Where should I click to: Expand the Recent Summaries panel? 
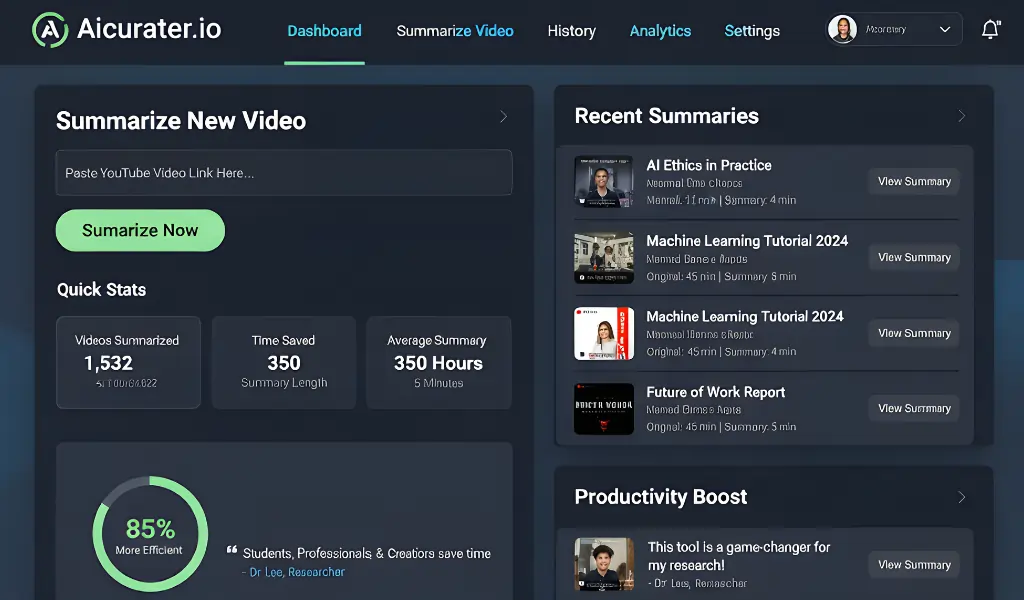coord(962,115)
